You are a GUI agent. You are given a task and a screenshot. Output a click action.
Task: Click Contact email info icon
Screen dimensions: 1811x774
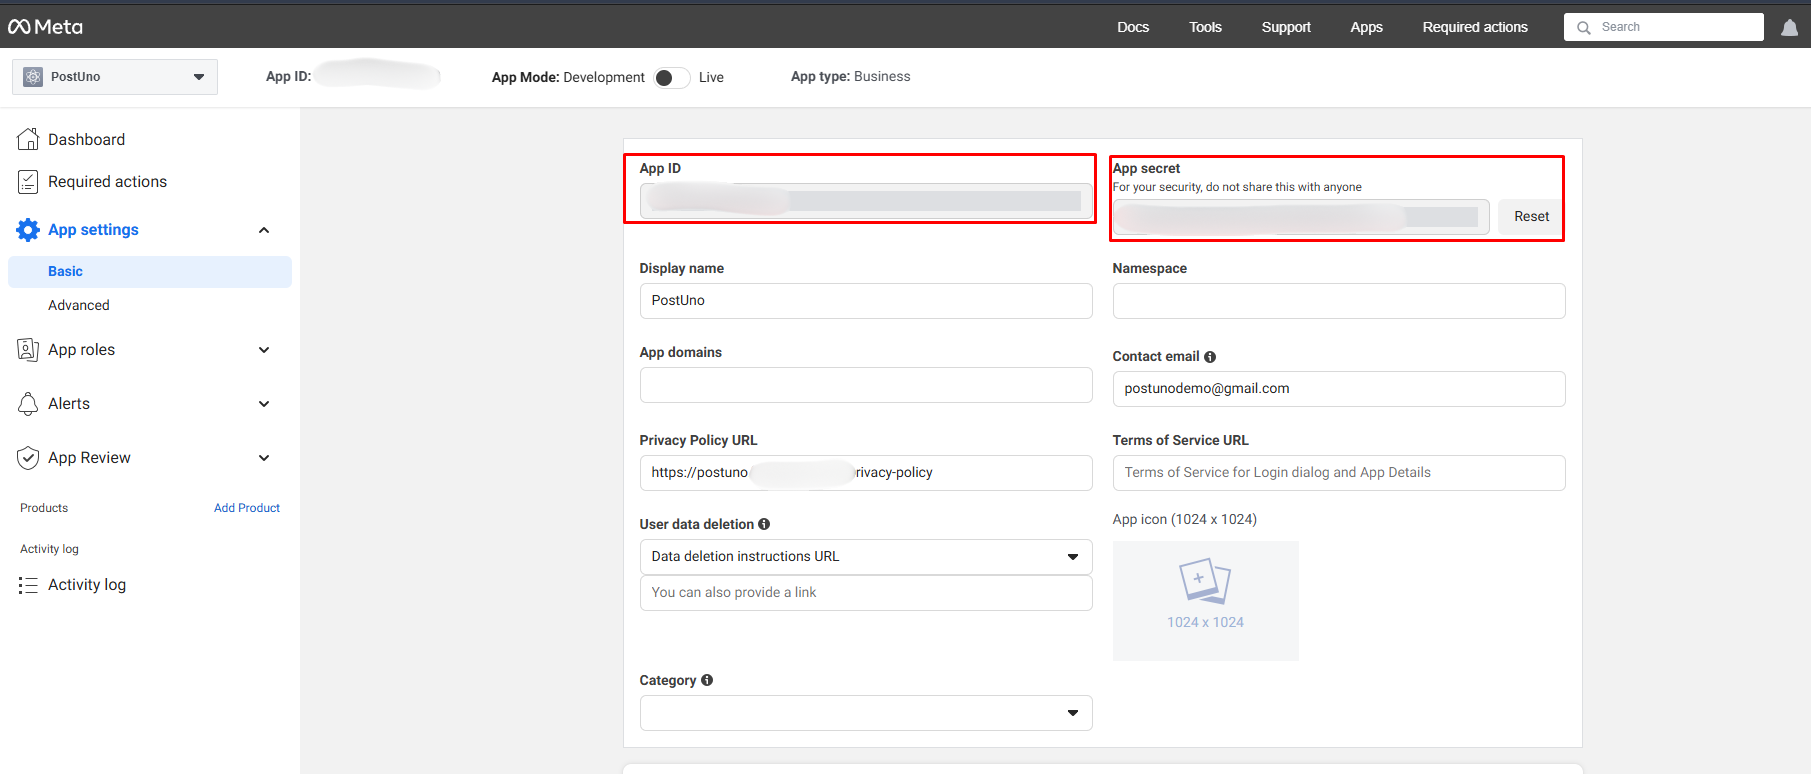[x=1210, y=357]
